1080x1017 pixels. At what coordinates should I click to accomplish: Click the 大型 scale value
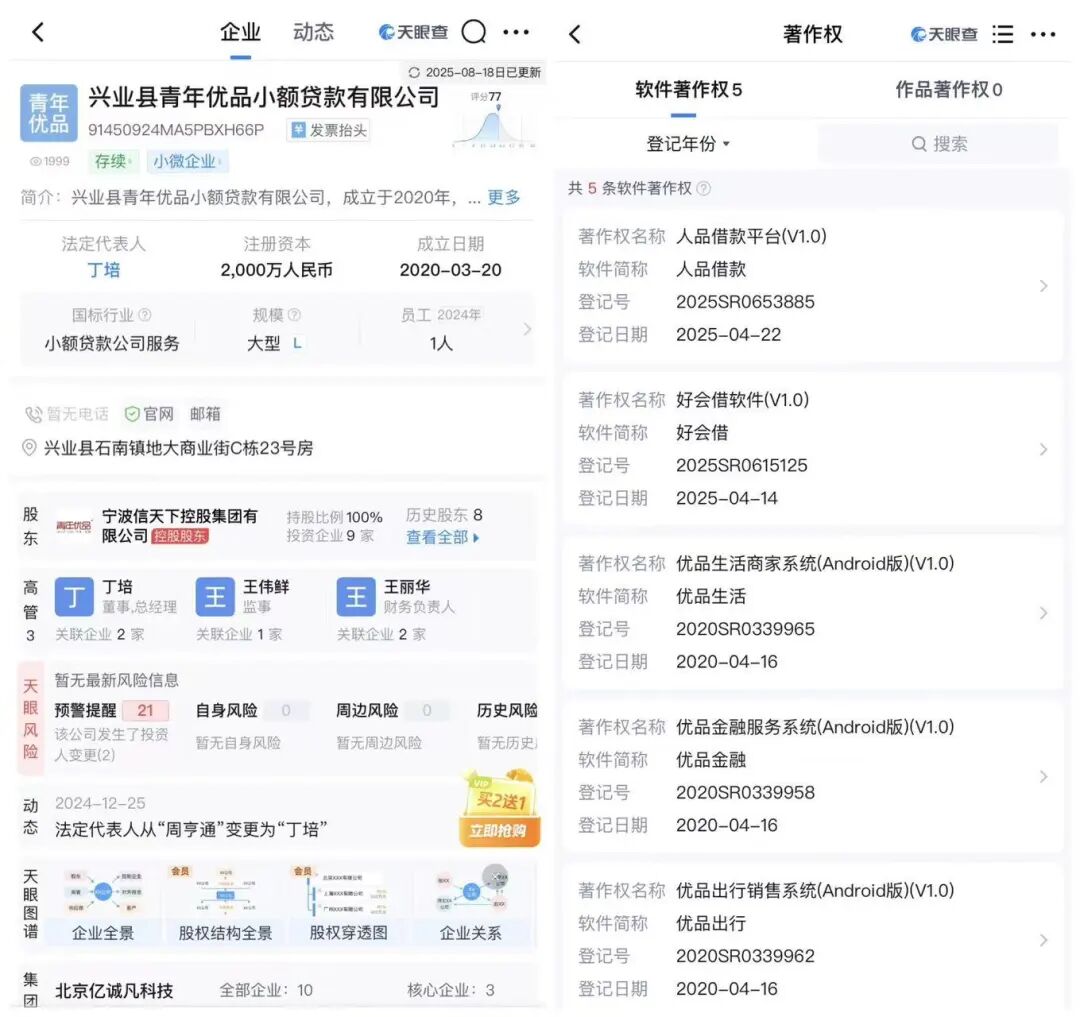(x=263, y=343)
